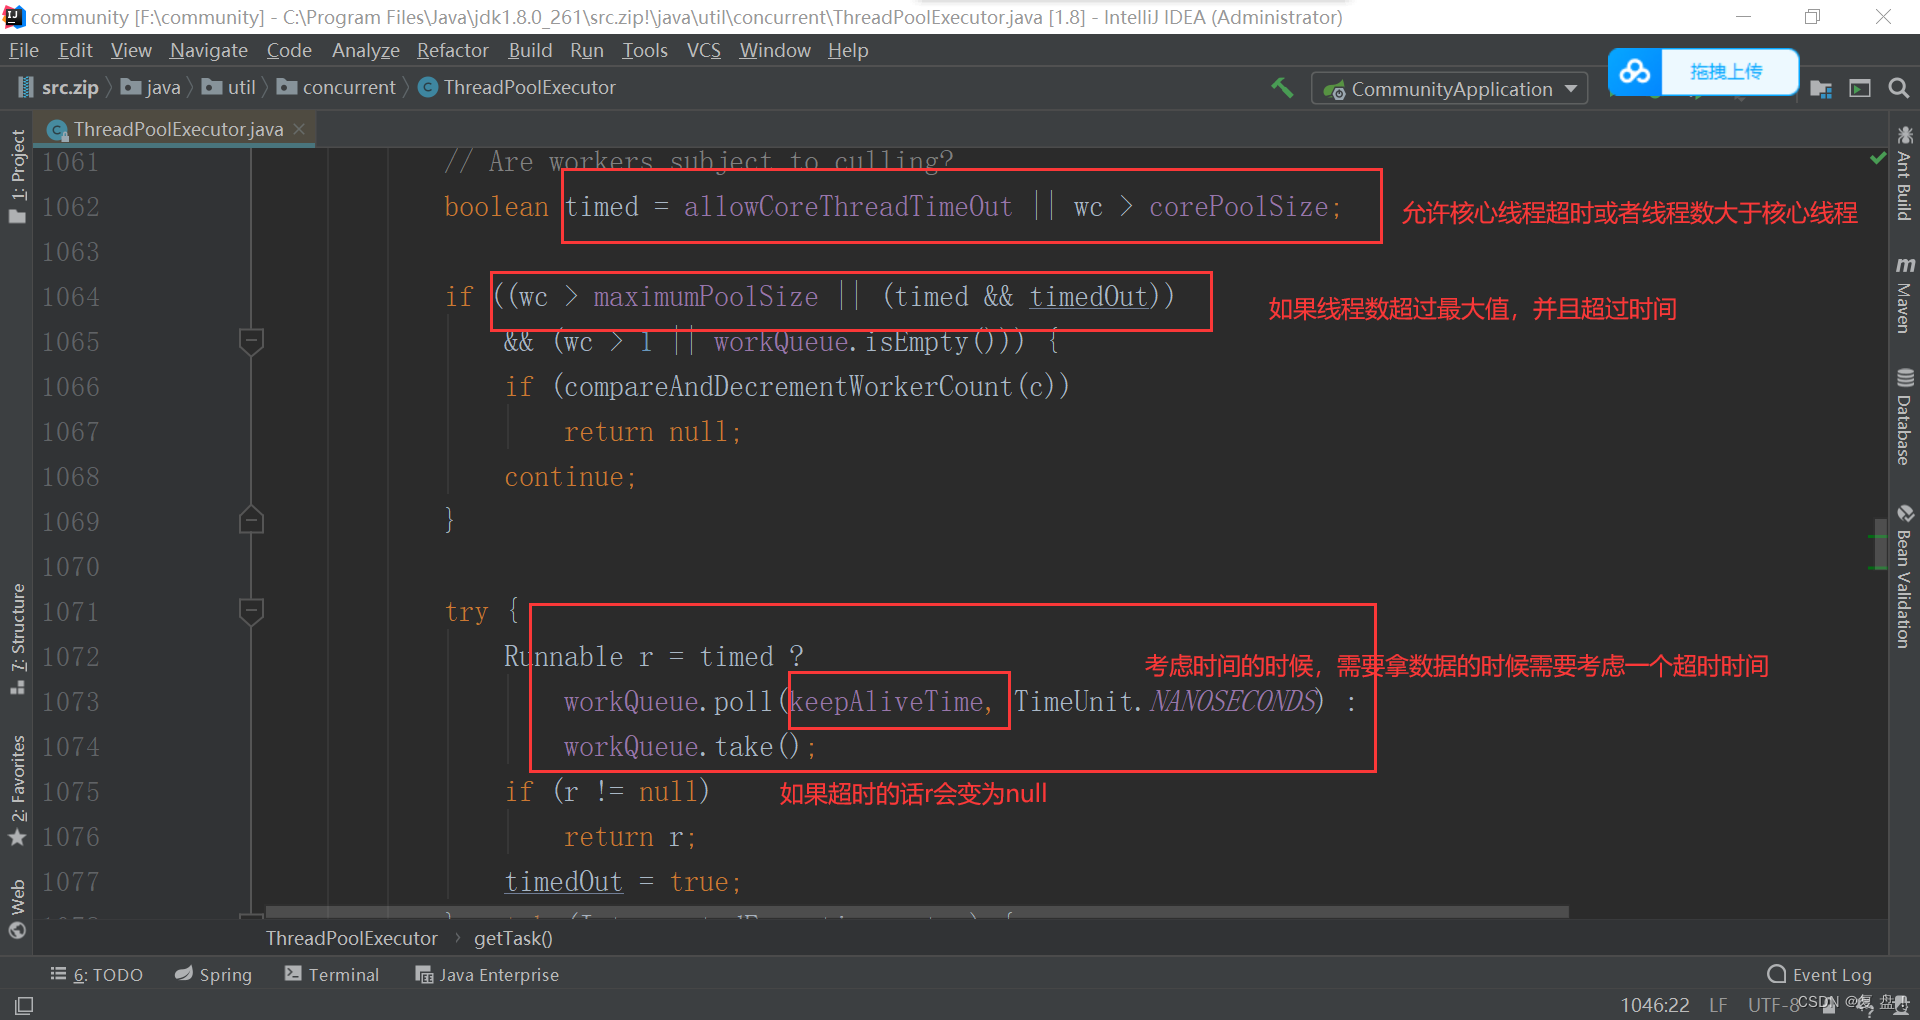Click keepAliveTime on line 1073
The width and height of the screenshot is (1920, 1020).
[x=887, y=702]
